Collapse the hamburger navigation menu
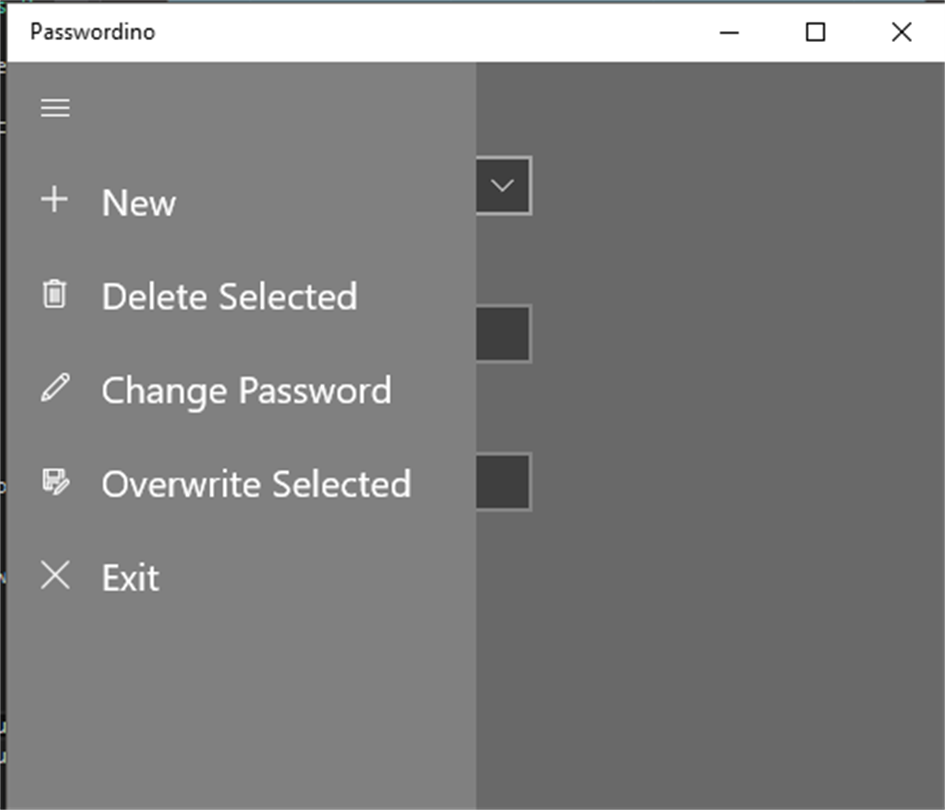The width and height of the screenshot is (945, 810). click(55, 108)
